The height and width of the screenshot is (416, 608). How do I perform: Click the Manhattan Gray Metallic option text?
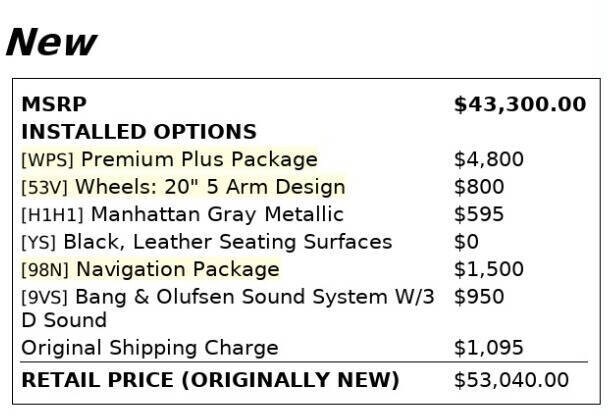tap(182, 214)
